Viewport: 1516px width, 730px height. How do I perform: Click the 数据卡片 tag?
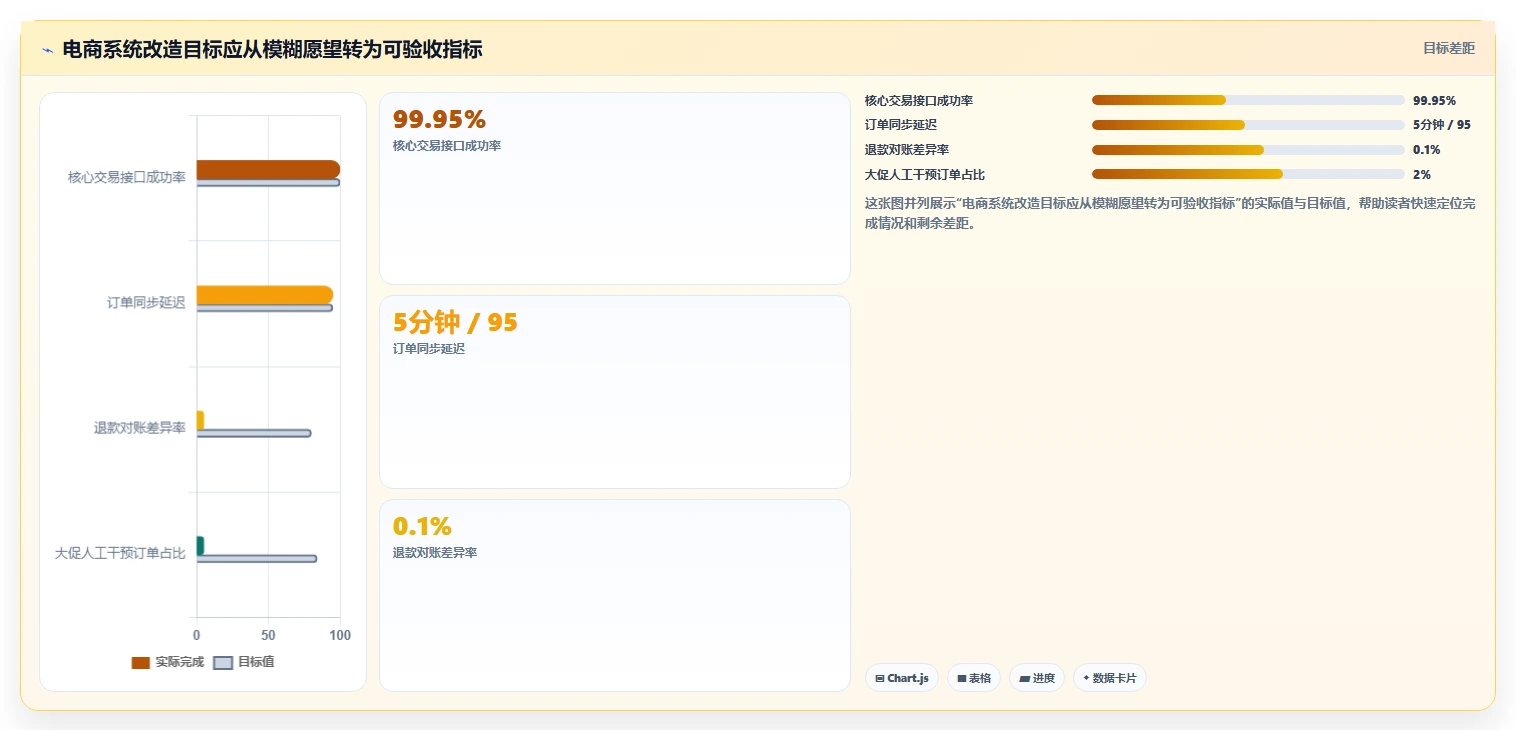pos(1109,678)
